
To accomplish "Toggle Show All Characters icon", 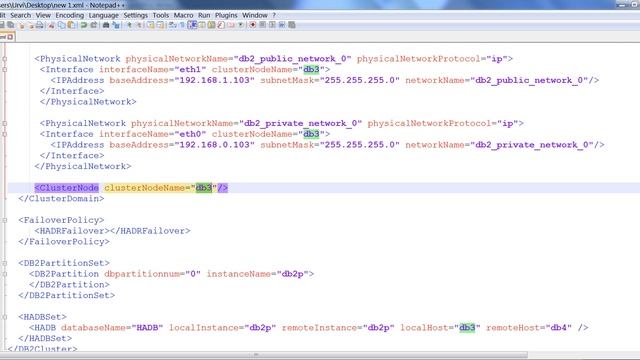I will [x=182, y=25].
